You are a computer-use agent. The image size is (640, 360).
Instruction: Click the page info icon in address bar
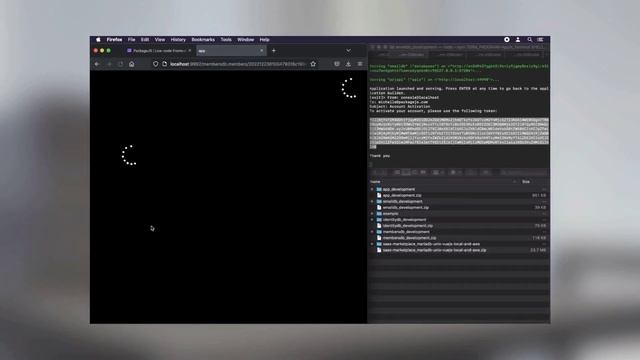click(164, 64)
